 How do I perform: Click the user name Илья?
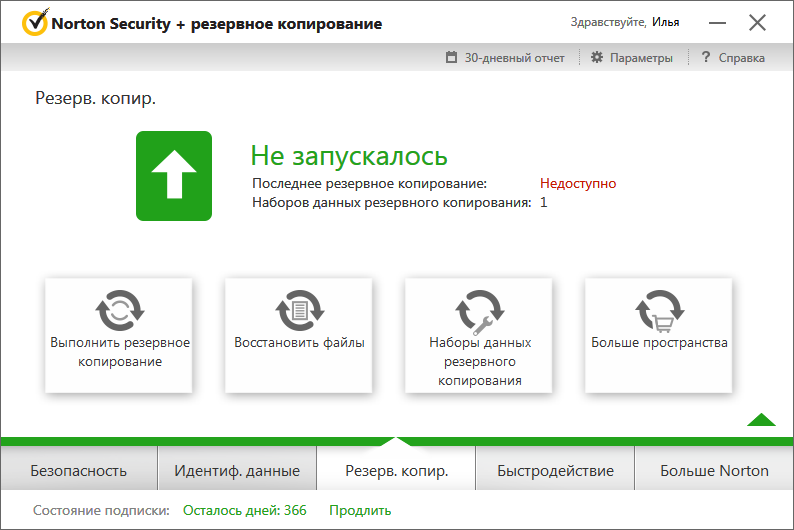(665, 22)
